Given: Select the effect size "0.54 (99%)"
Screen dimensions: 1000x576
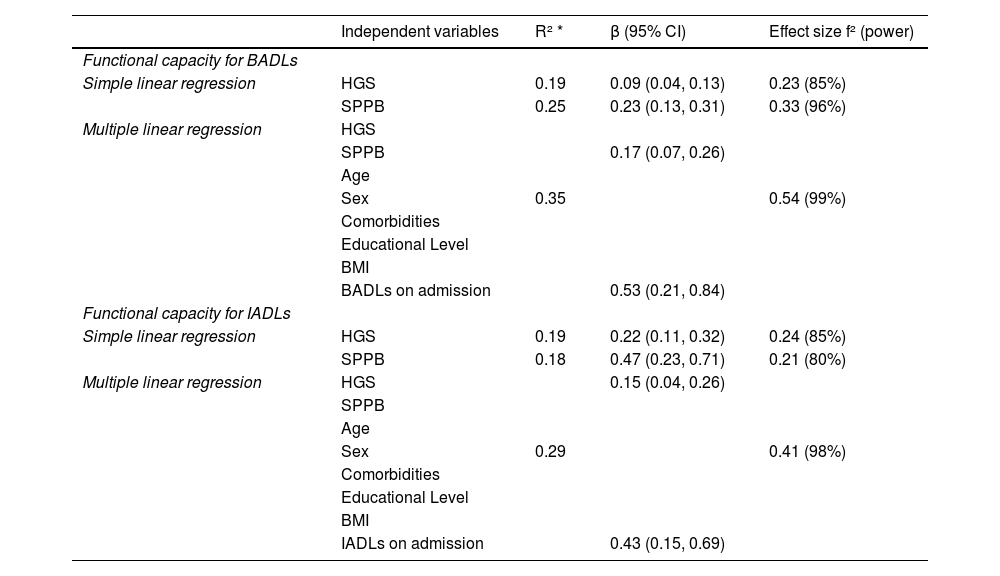Looking at the screenshot, I should [x=807, y=199].
